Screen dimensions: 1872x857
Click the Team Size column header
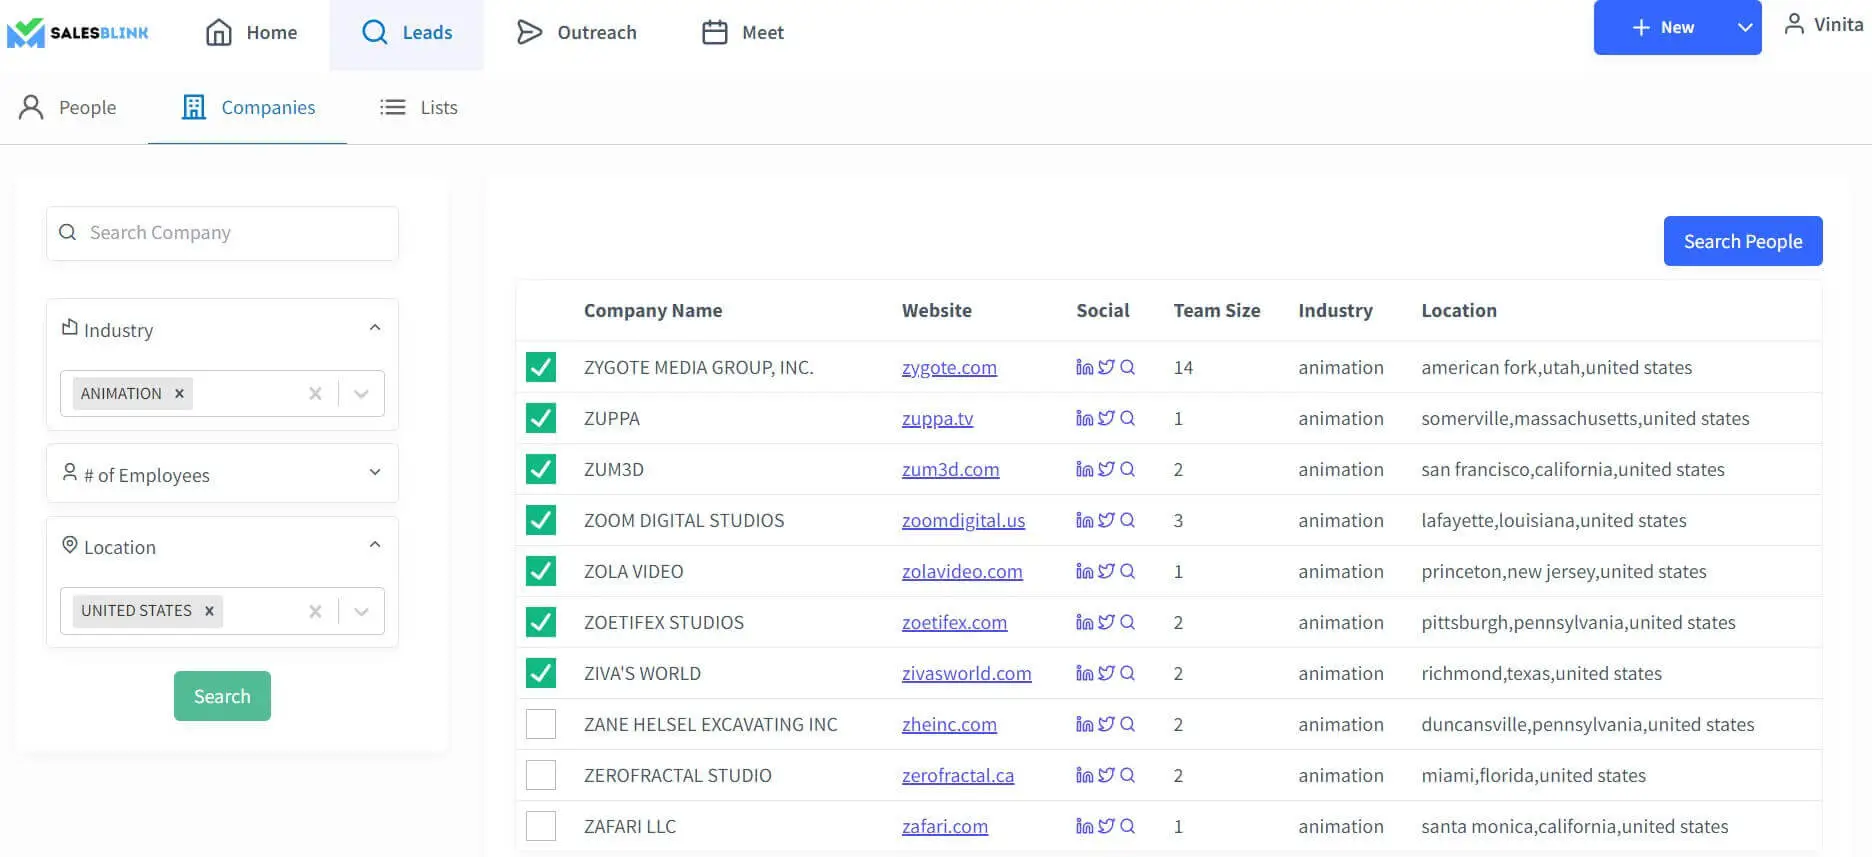coord(1216,310)
